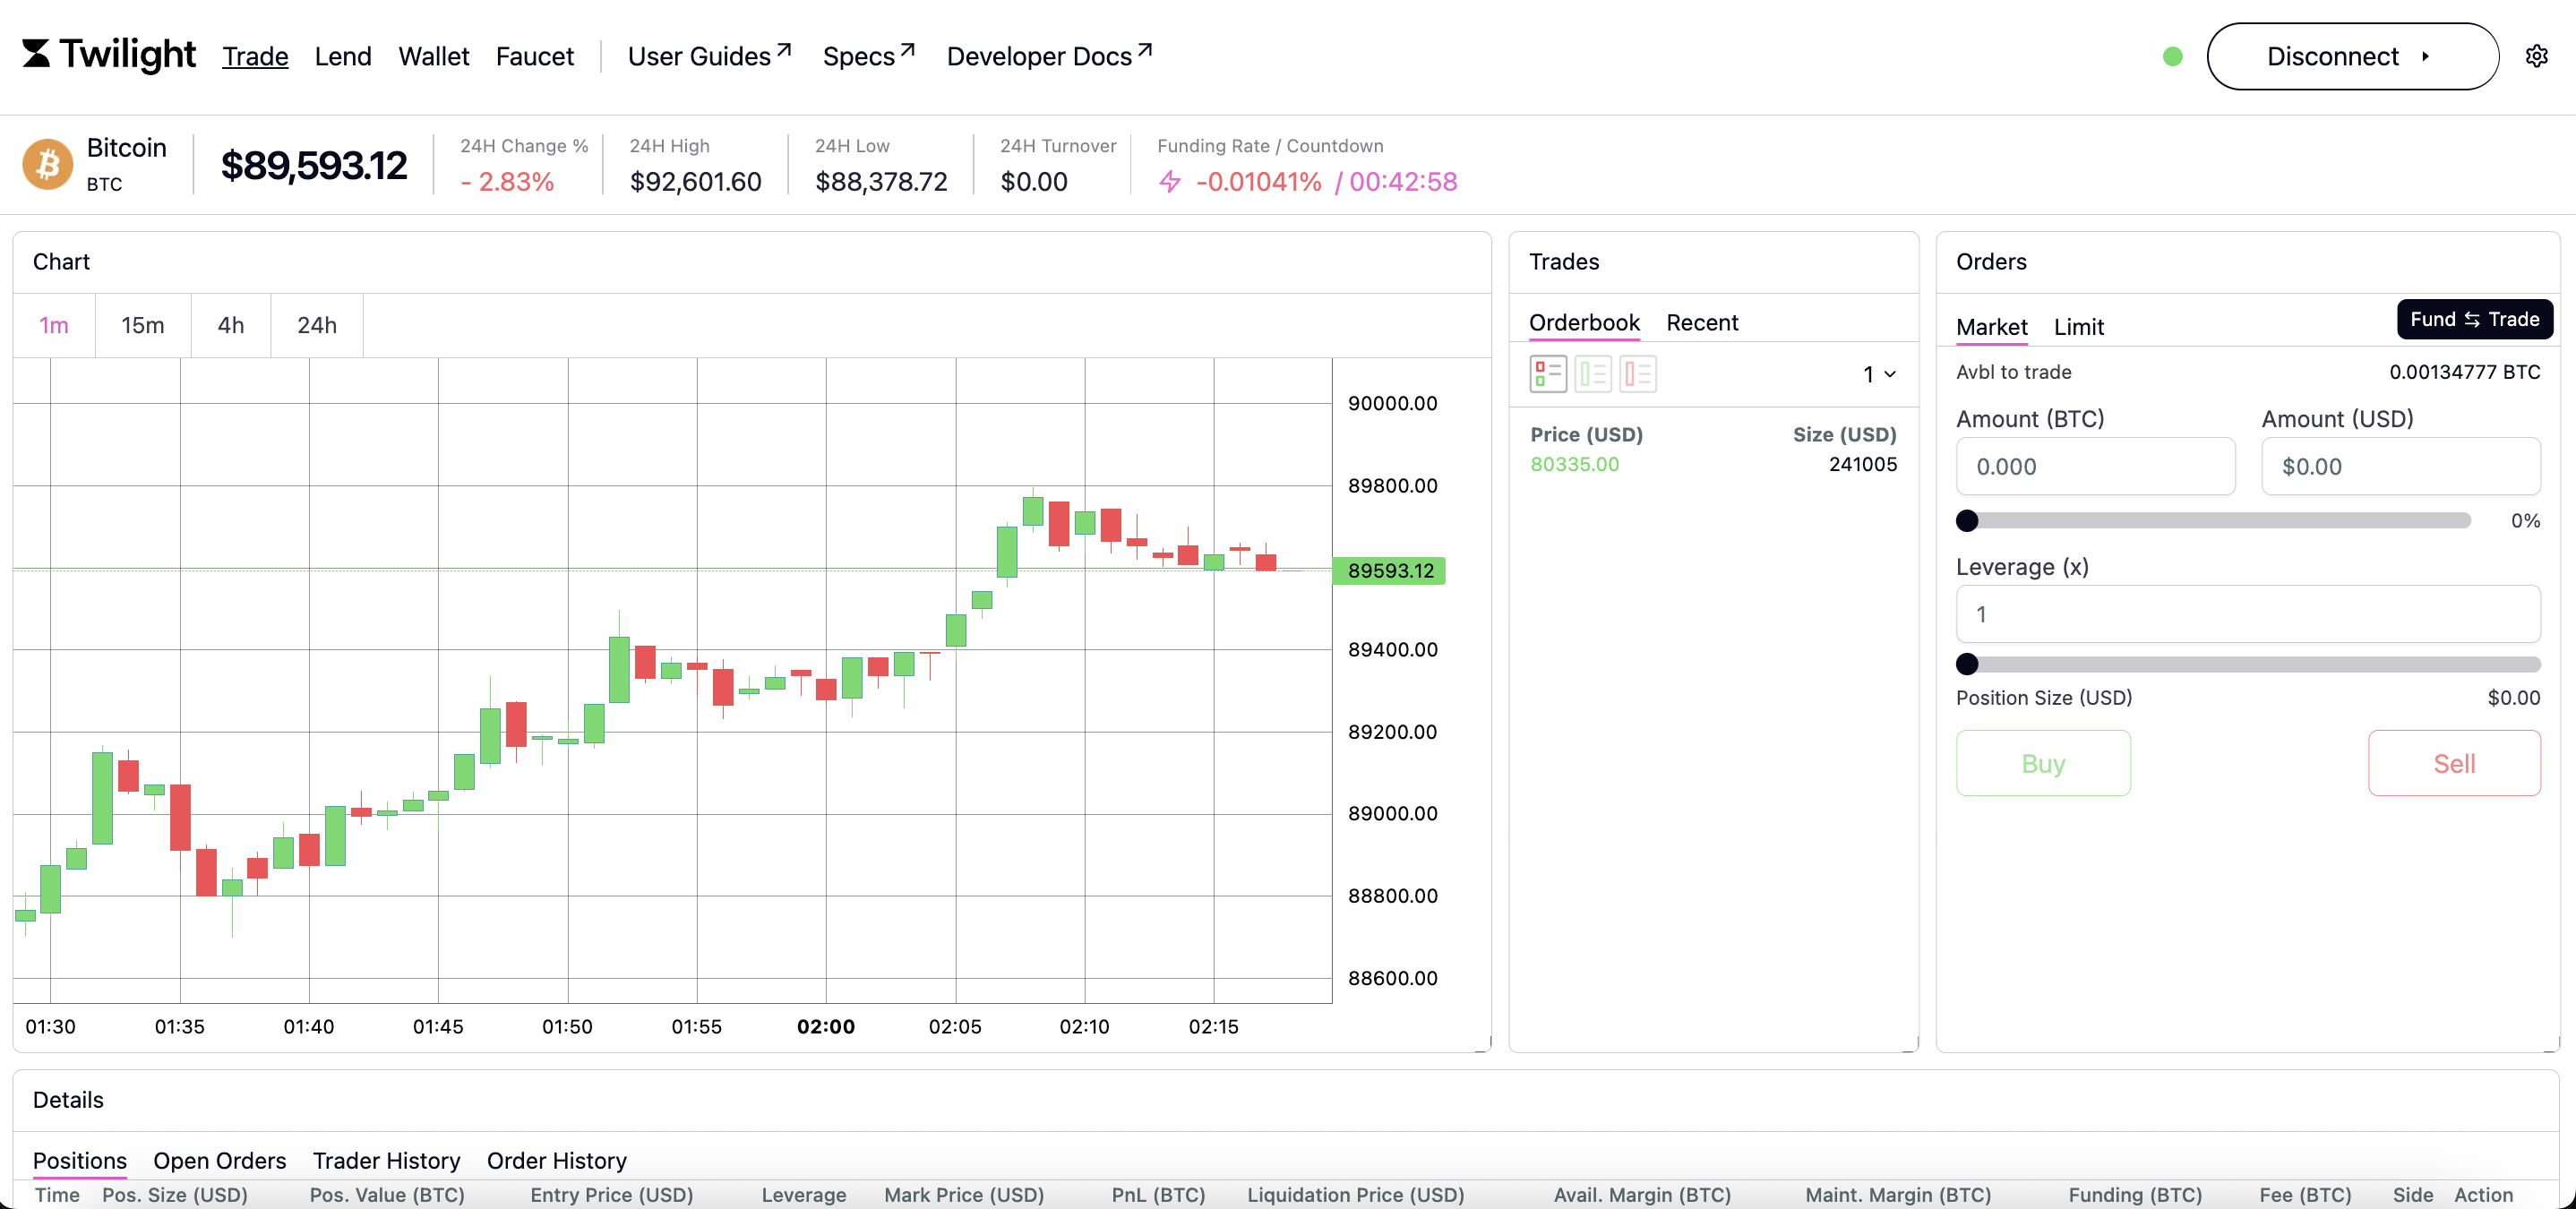The width and height of the screenshot is (2576, 1209).
Task: Select asks-only red orderbook view icon
Action: point(1637,374)
